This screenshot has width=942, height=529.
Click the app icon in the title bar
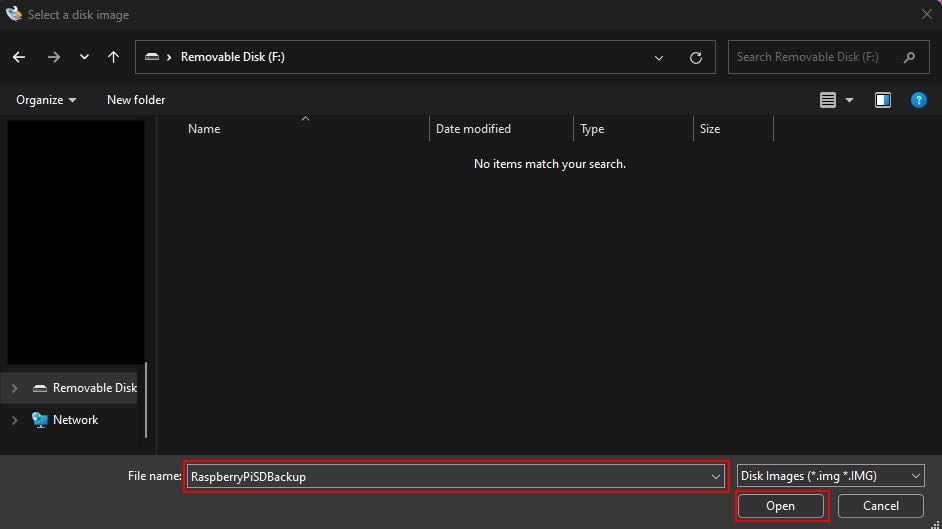(x=14, y=14)
